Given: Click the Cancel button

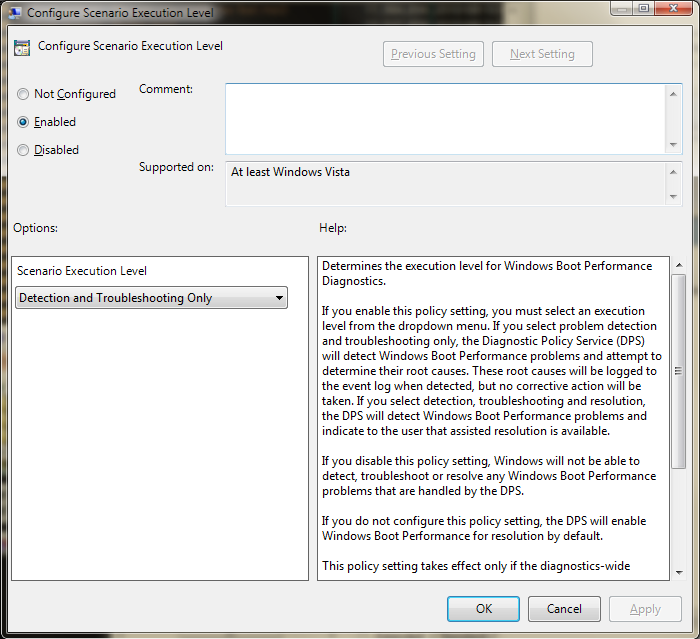Looking at the screenshot, I should pos(564,609).
